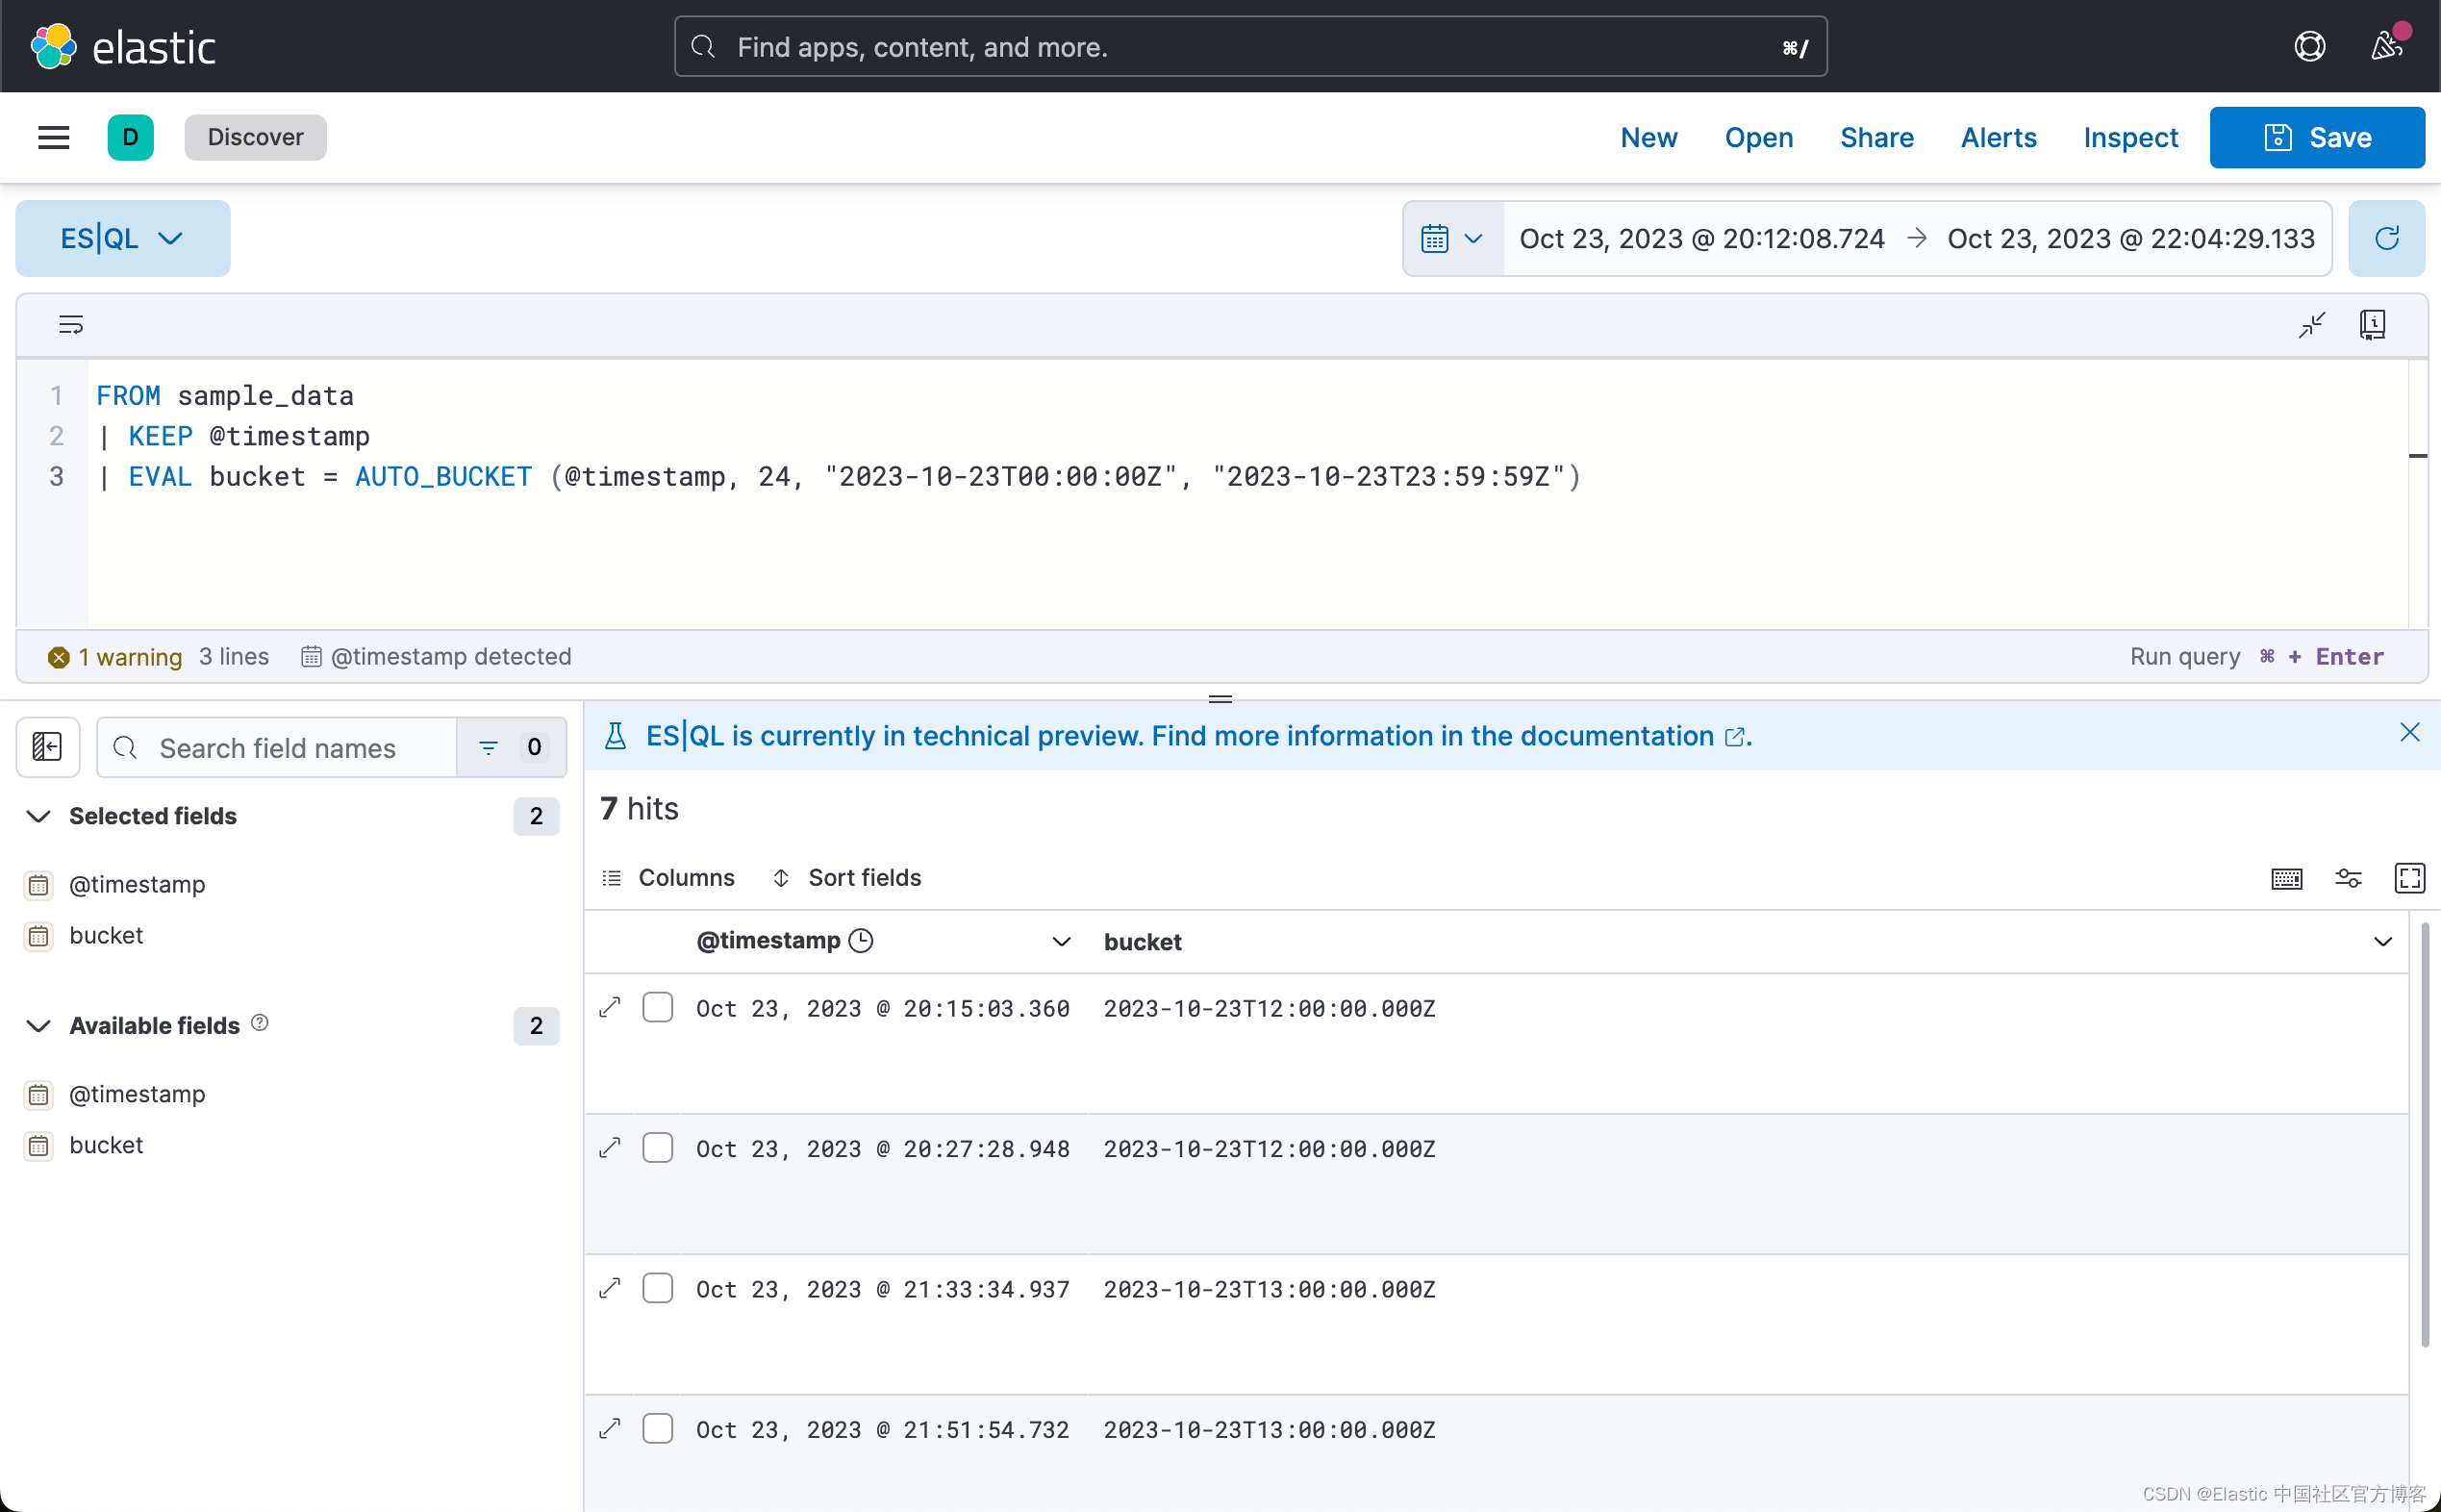Viewport: 2441px width, 1512px height.
Task: Collapse the Selected fields section
Action: click(x=38, y=816)
